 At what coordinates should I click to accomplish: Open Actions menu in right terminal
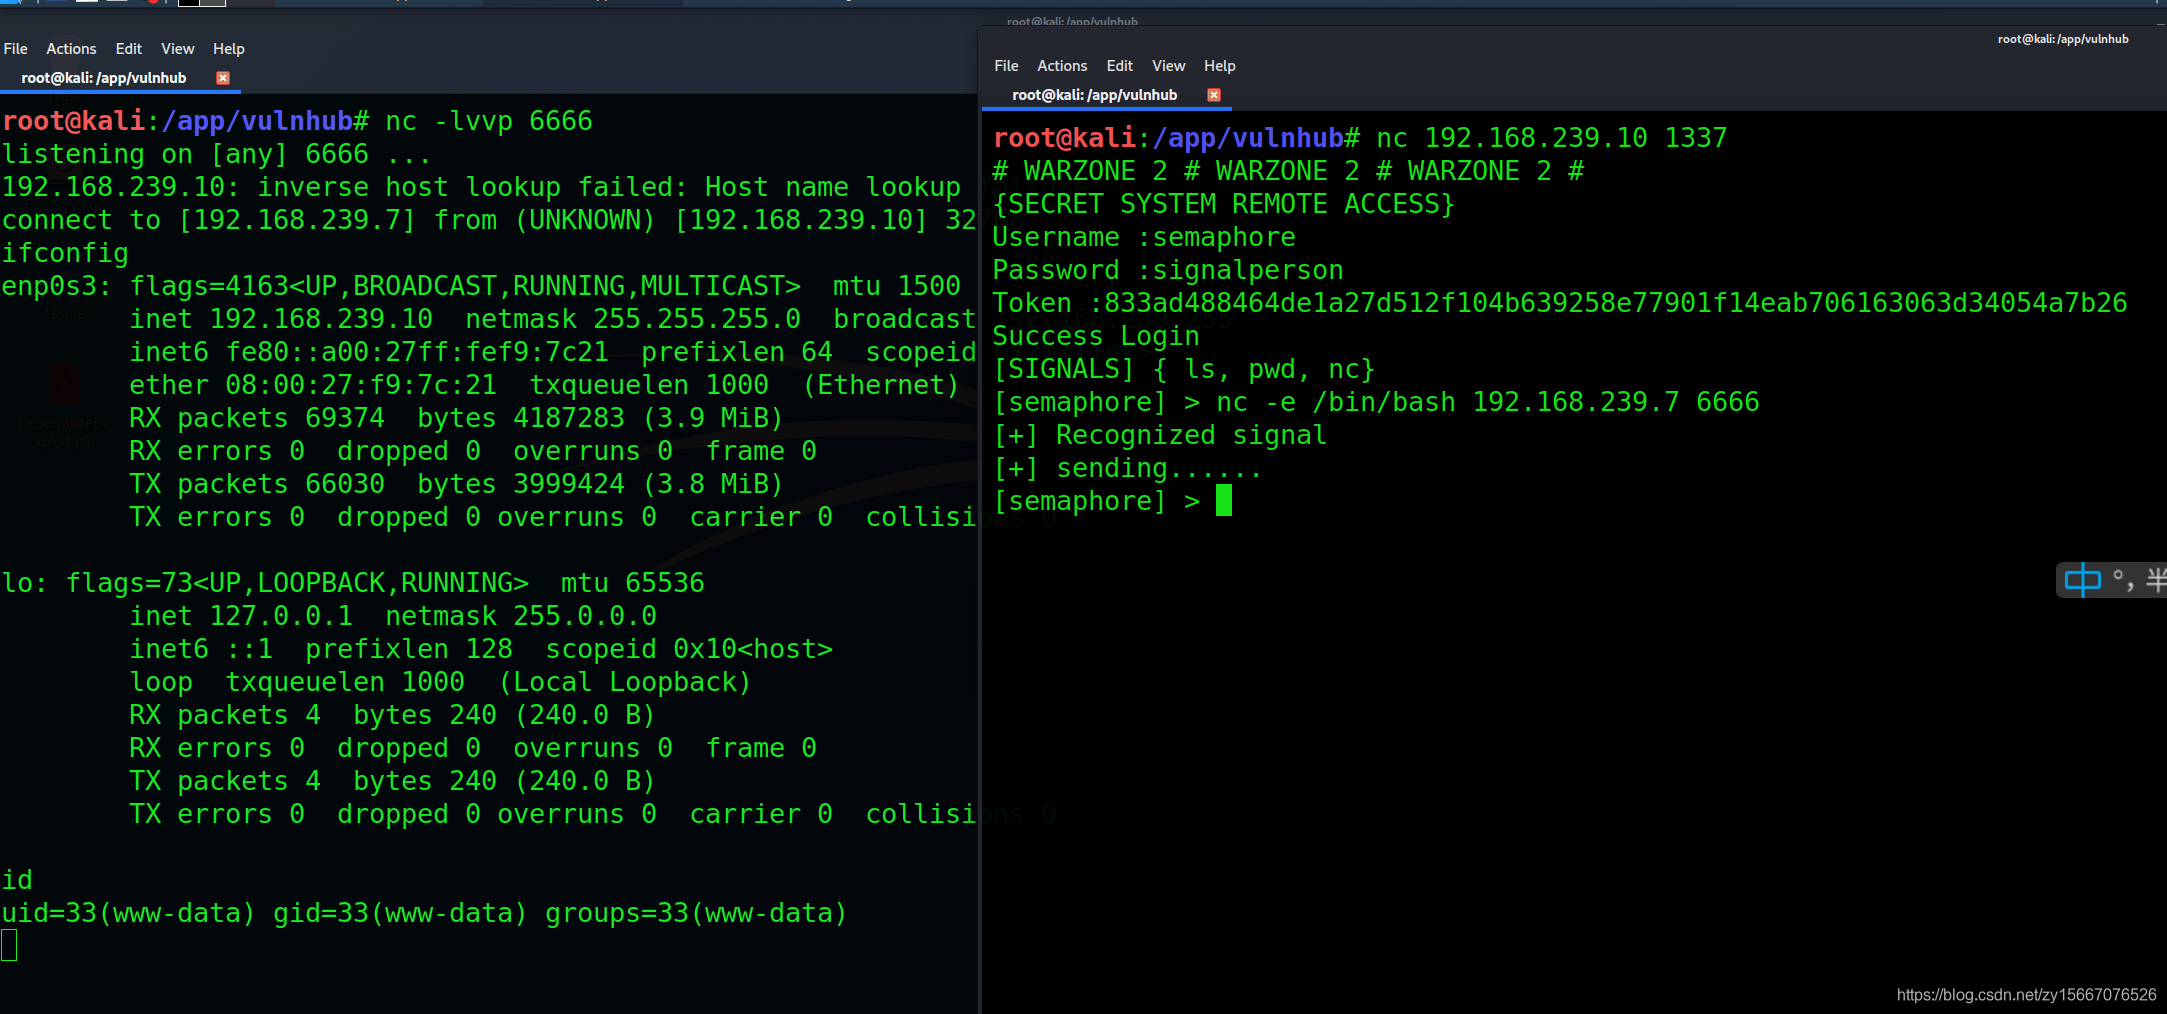[1062, 66]
